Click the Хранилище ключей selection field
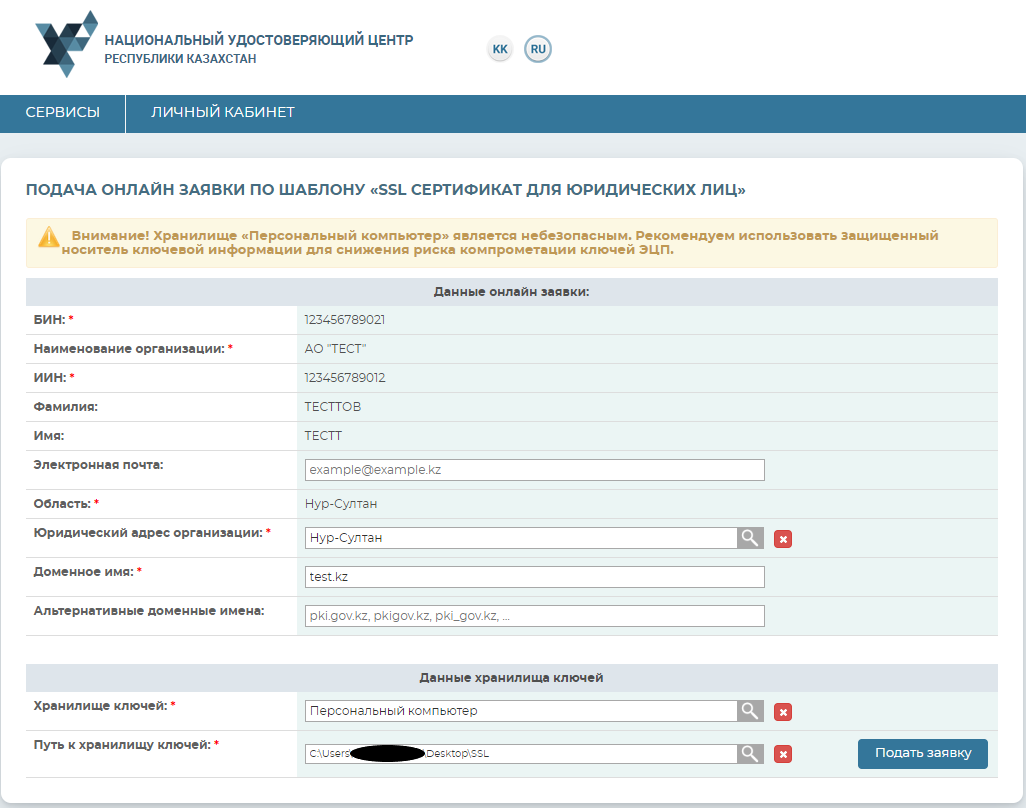 tap(520, 711)
